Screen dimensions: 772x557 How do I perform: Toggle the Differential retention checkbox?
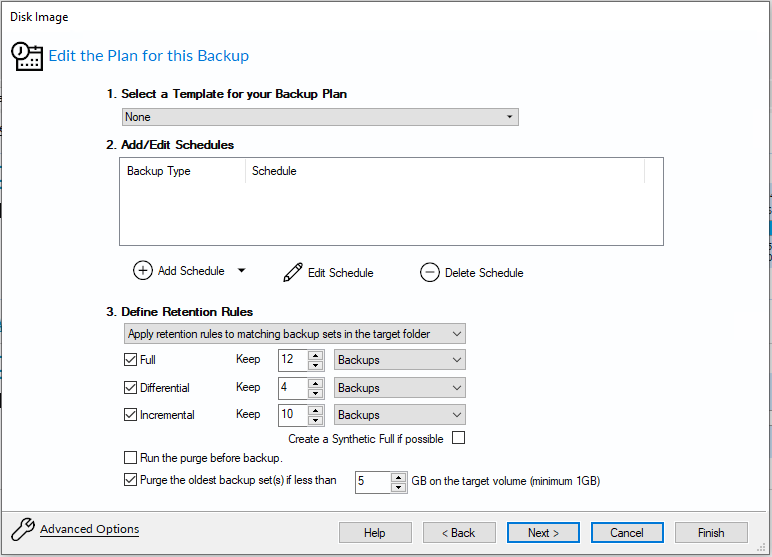(x=131, y=388)
